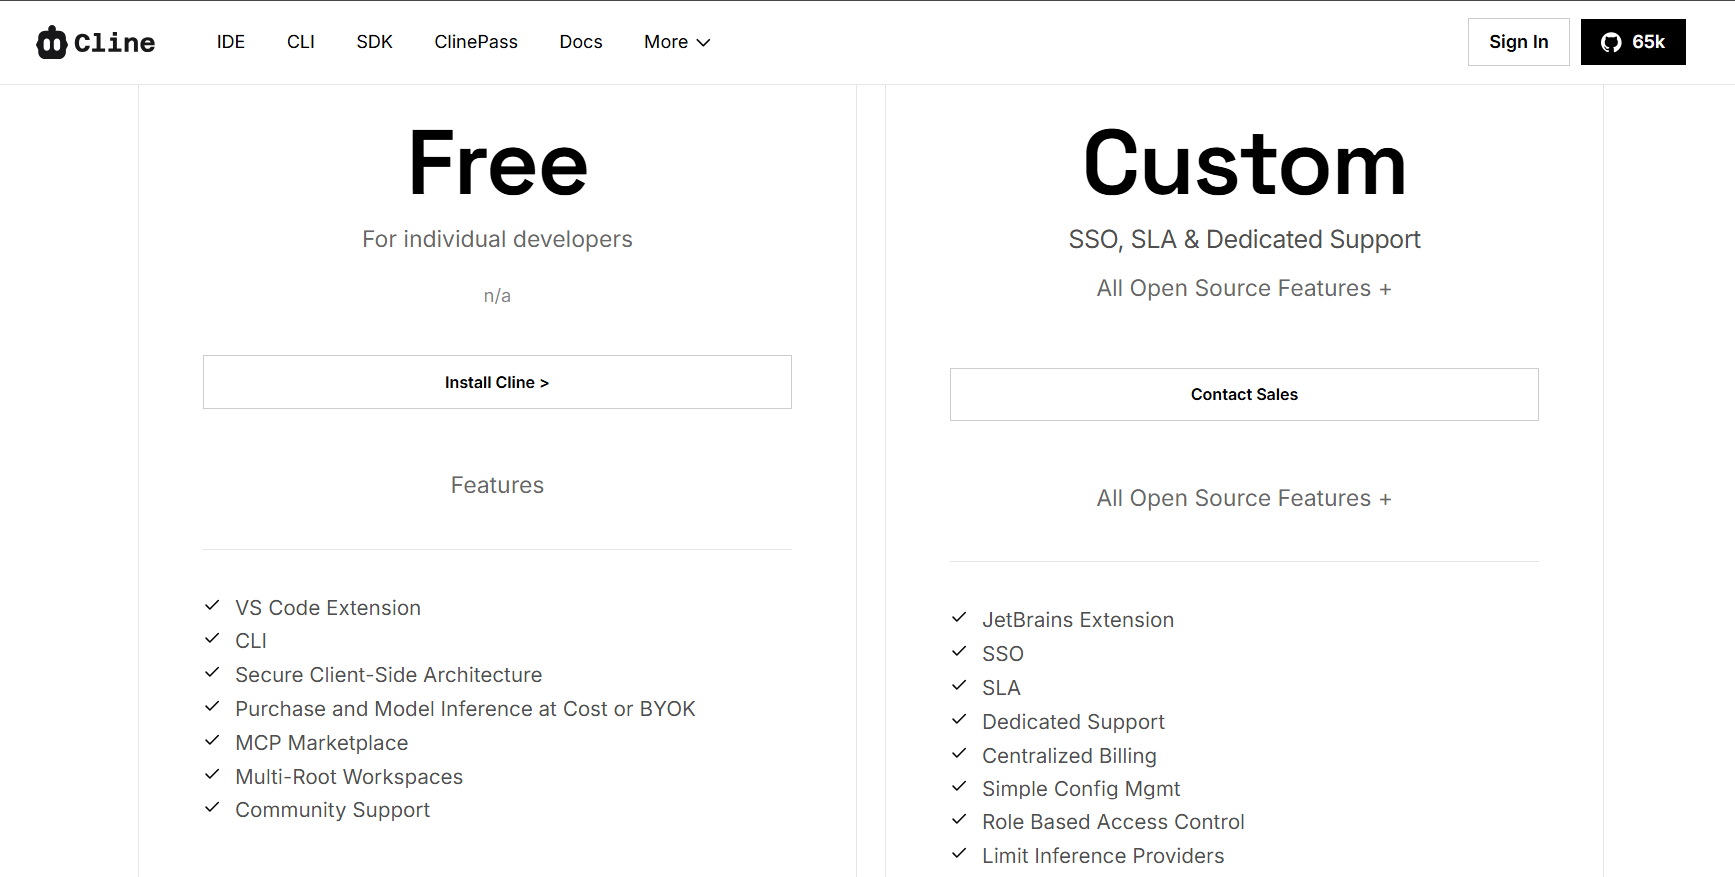Click the checkmark beside Community Support
This screenshot has width=1735, height=877.
tap(212, 807)
